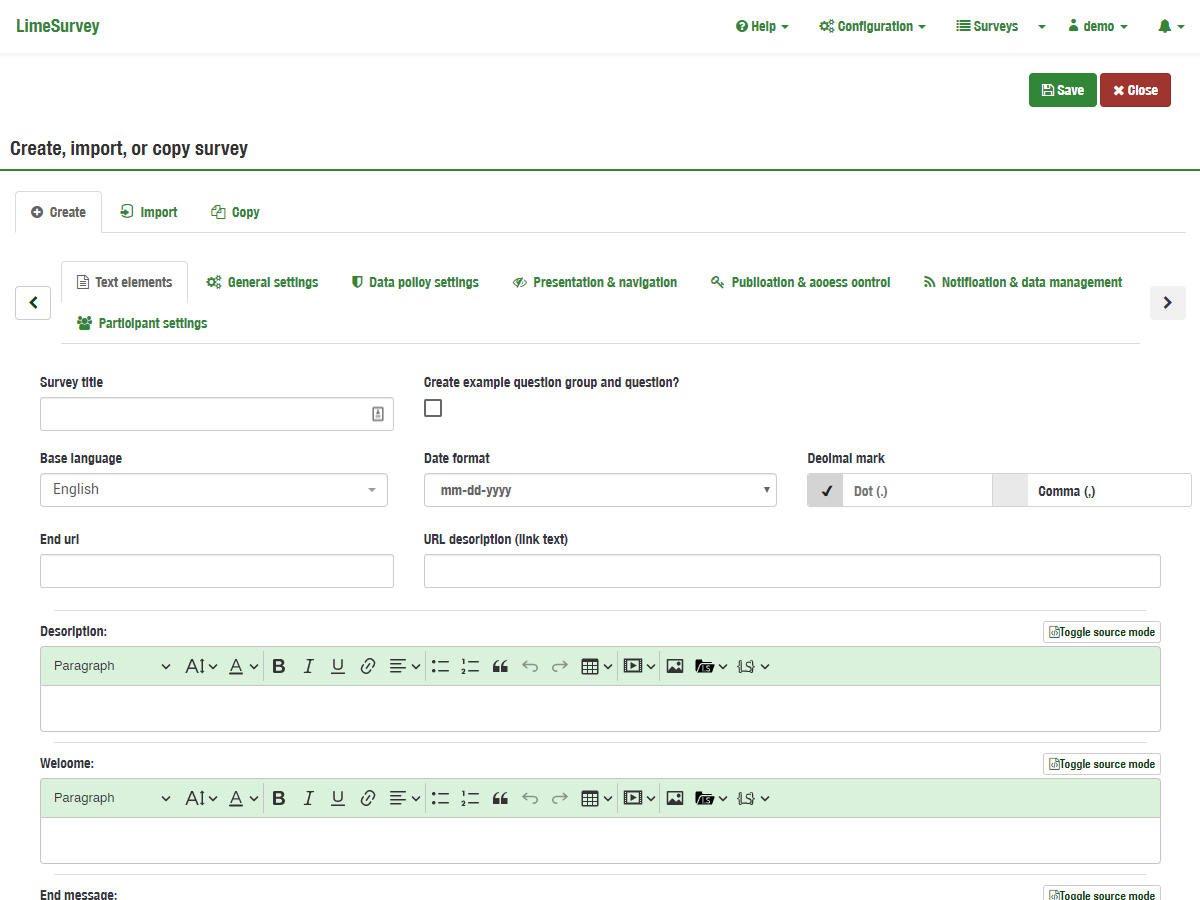Screen dimensions: 1200x900
Task: Open notifications bell icon
Action: coord(1165,27)
